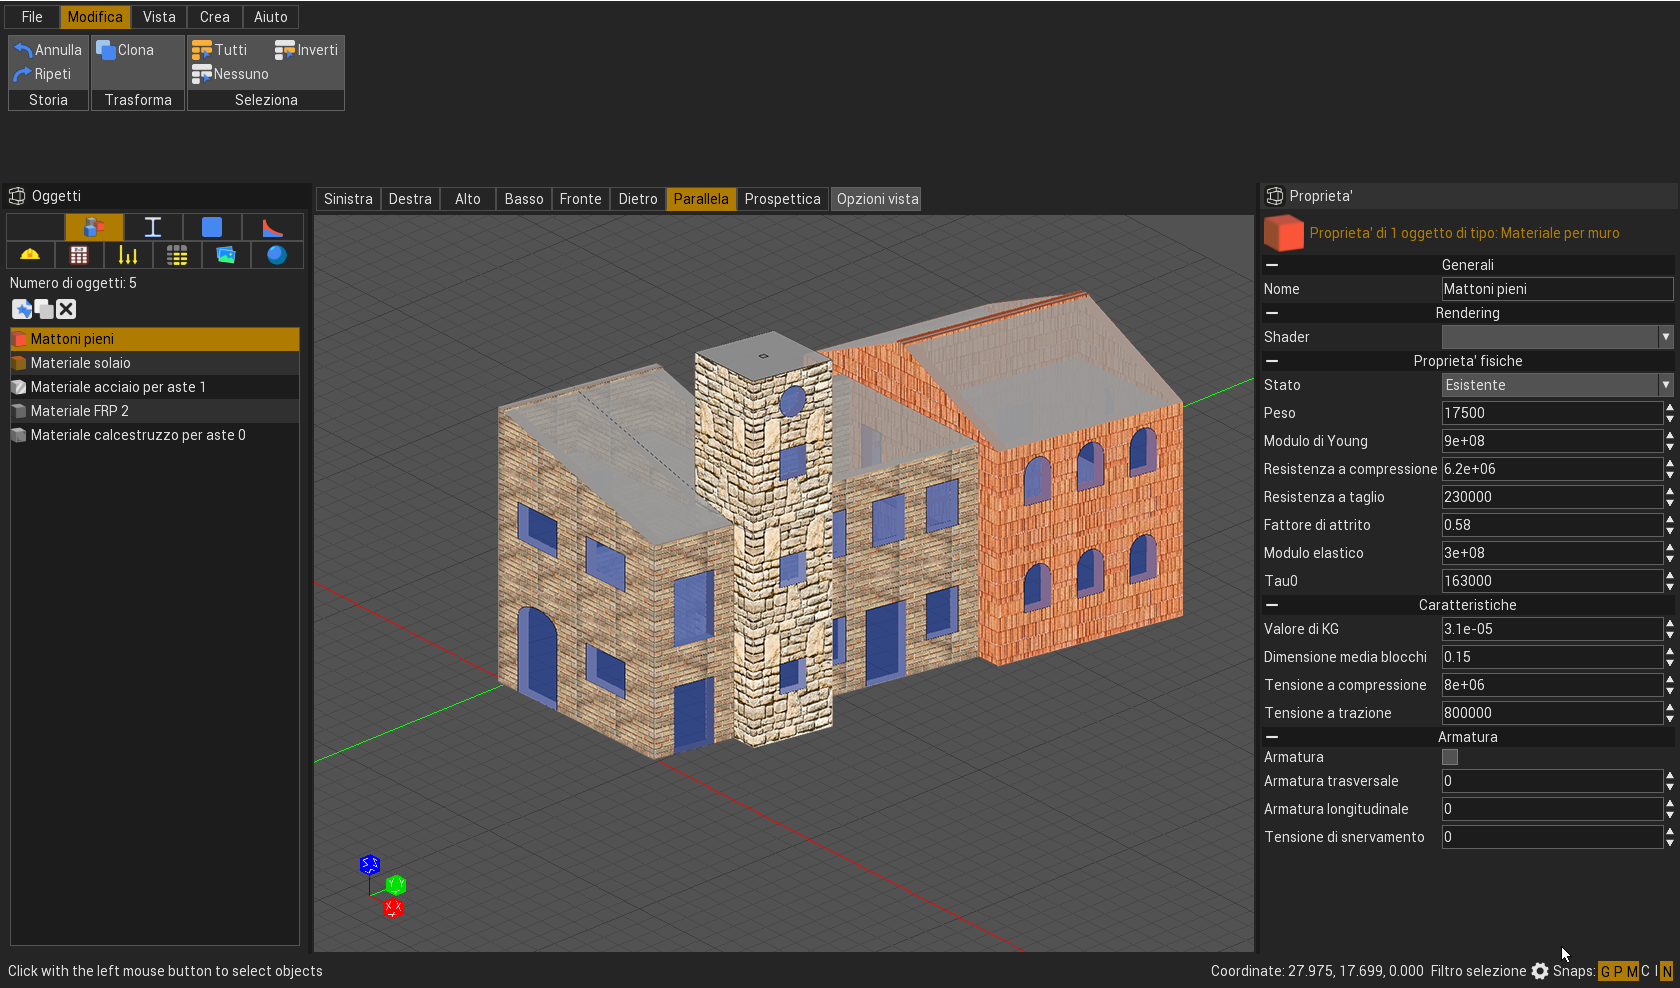Select the yellow load arrows icon
Viewport: 1680px width, 988px height.
point(128,255)
